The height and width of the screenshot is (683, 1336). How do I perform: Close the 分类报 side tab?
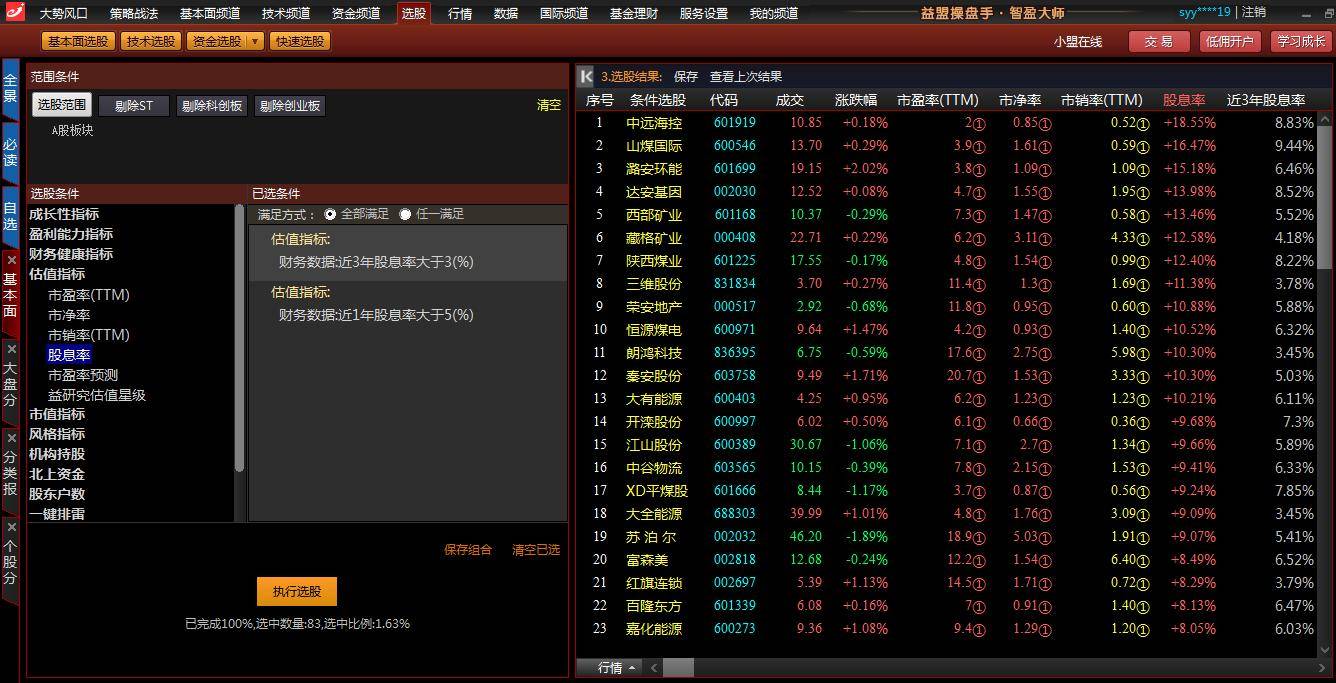click(10, 438)
